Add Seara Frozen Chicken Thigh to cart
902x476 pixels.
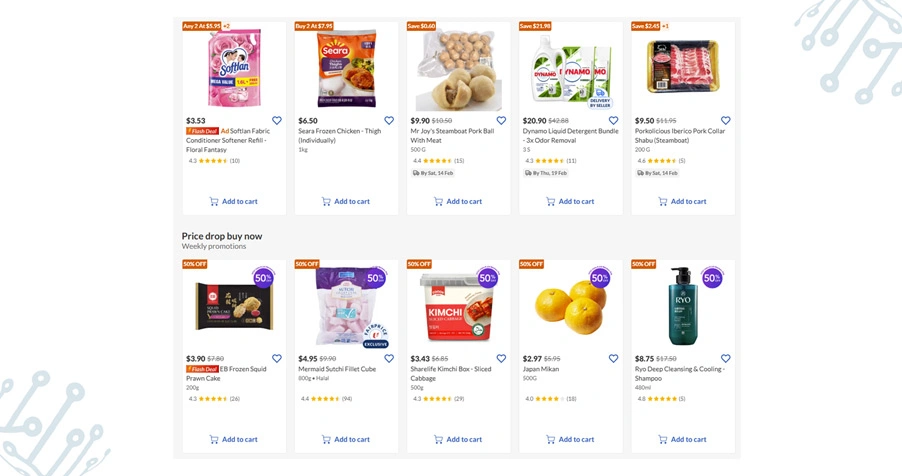click(346, 201)
